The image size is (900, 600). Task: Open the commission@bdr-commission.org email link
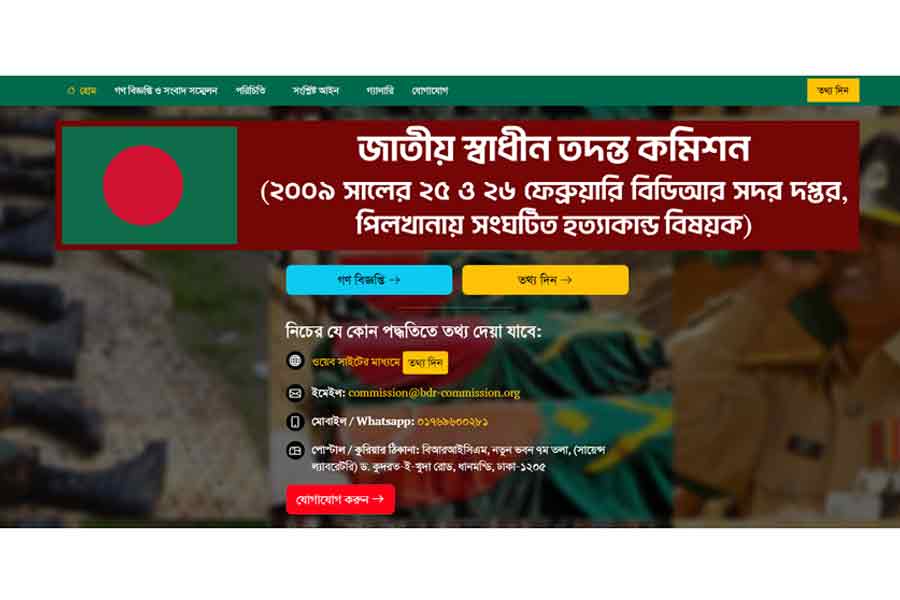(434, 393)
